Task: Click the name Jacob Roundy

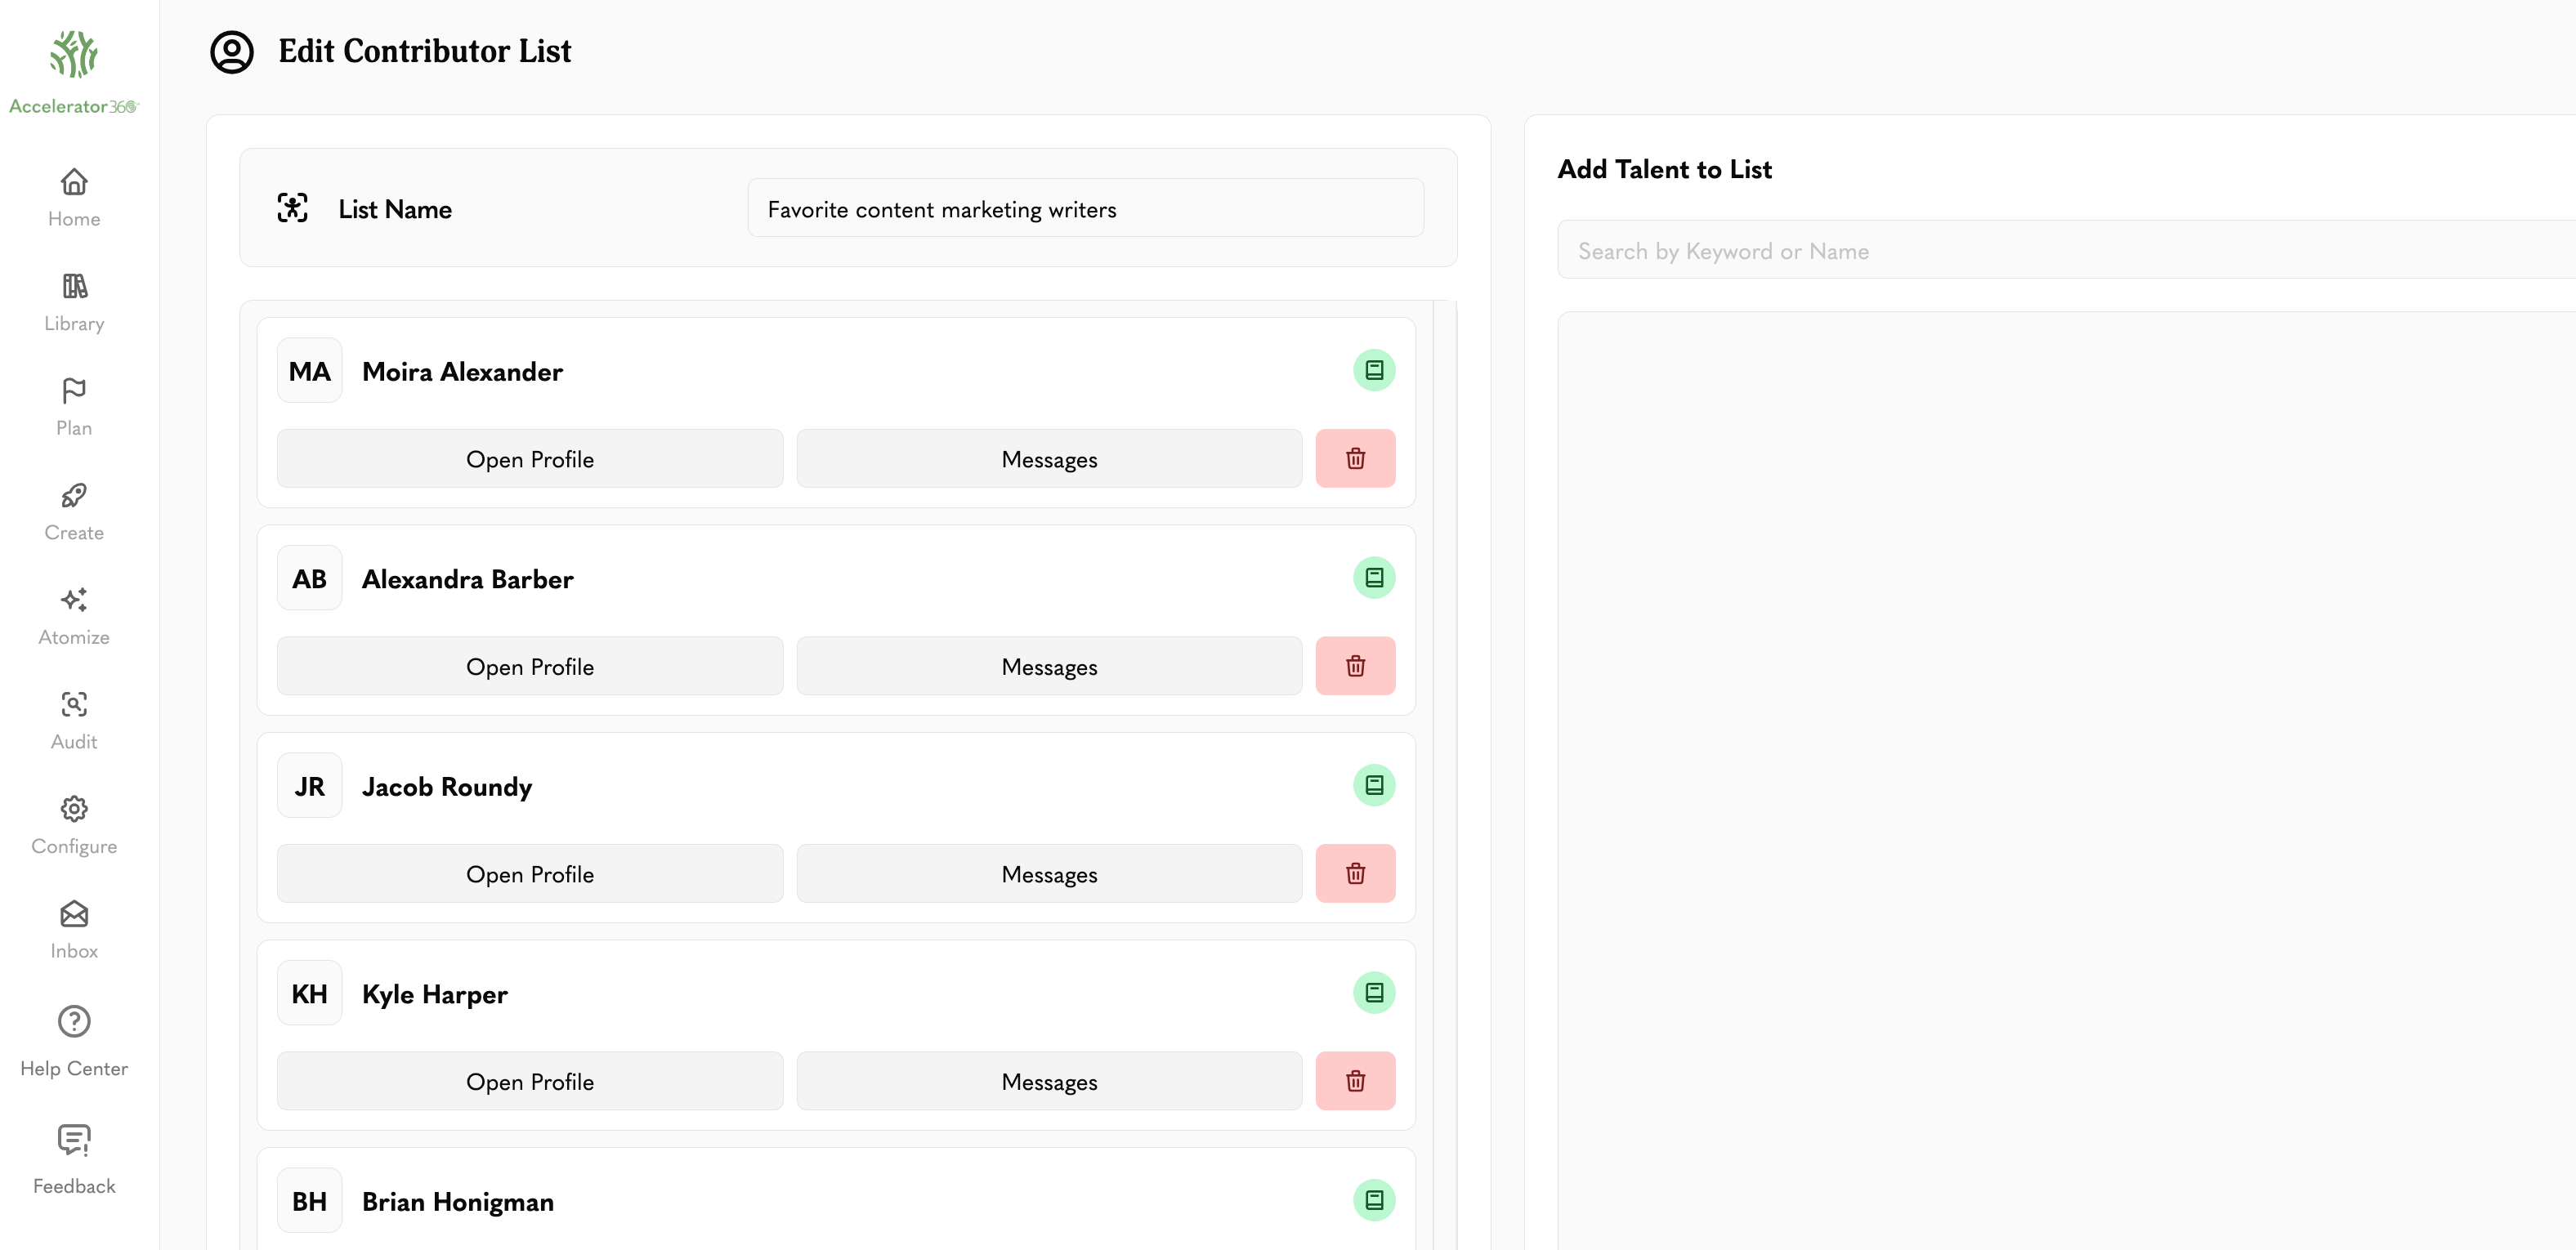Action: pos(446,787)
